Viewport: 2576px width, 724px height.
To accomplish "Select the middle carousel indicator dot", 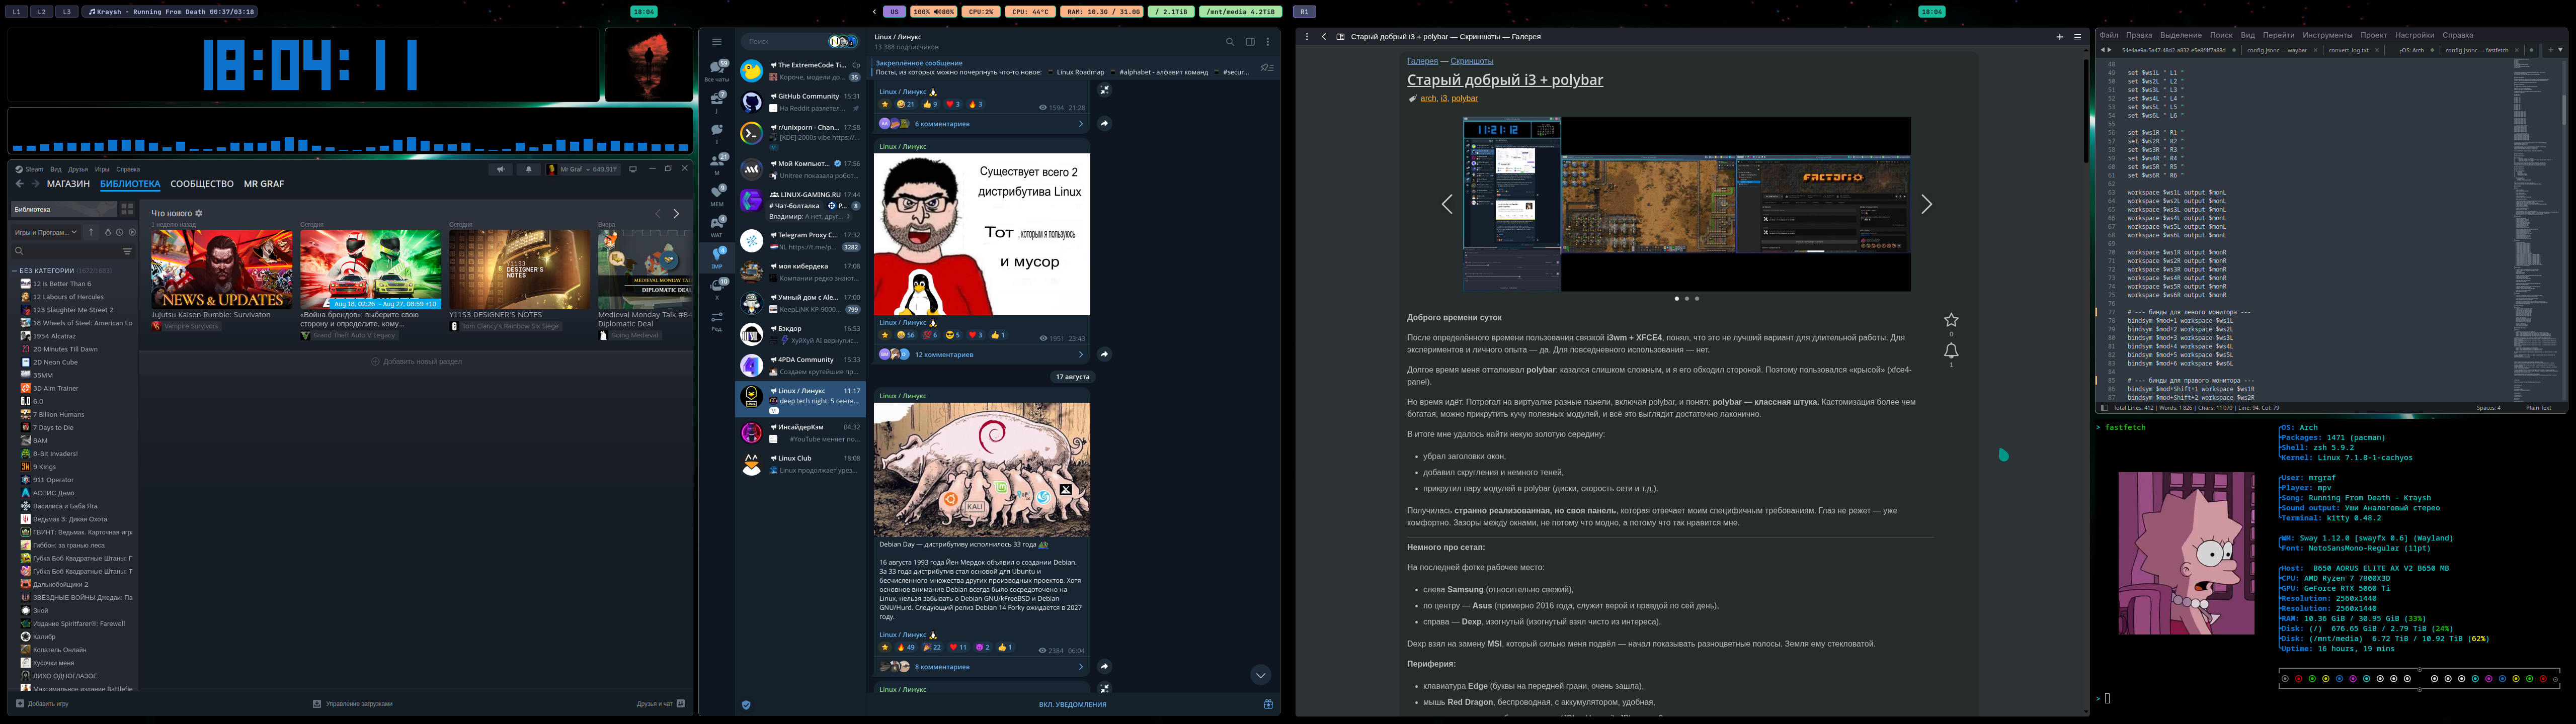I will click(1686, 298).
